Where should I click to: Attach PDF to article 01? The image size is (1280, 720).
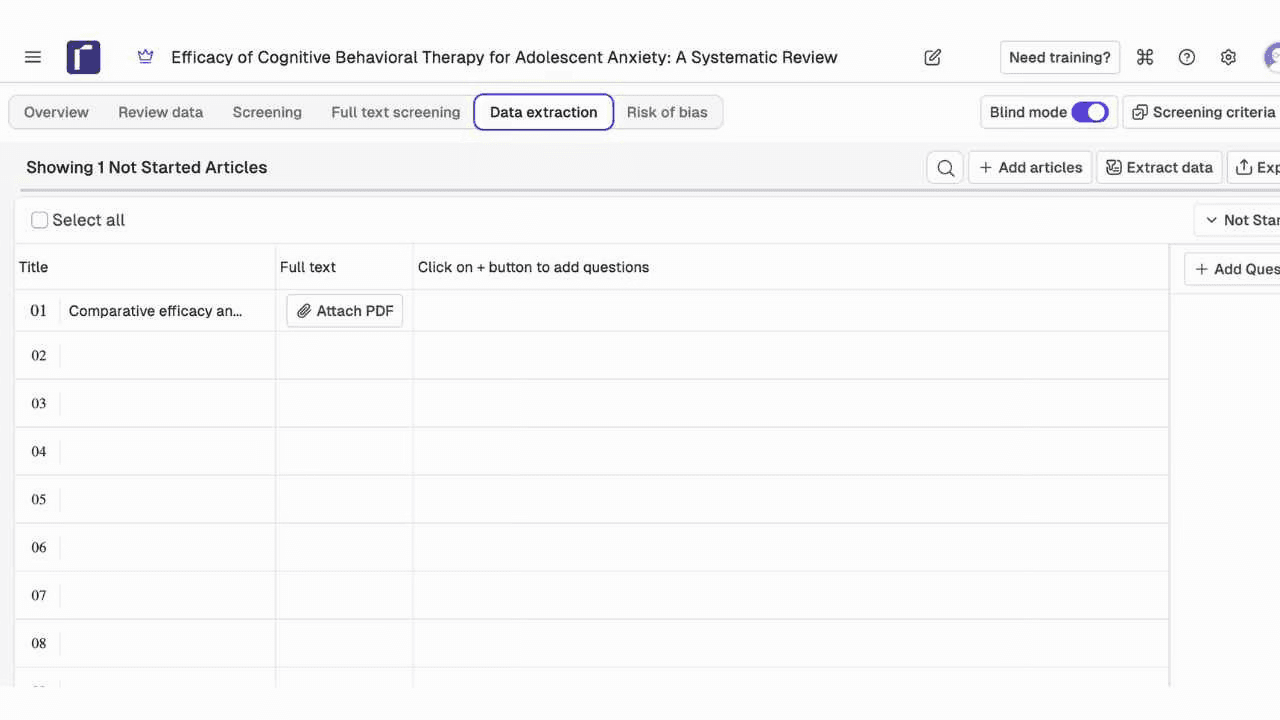coord(345,311)
